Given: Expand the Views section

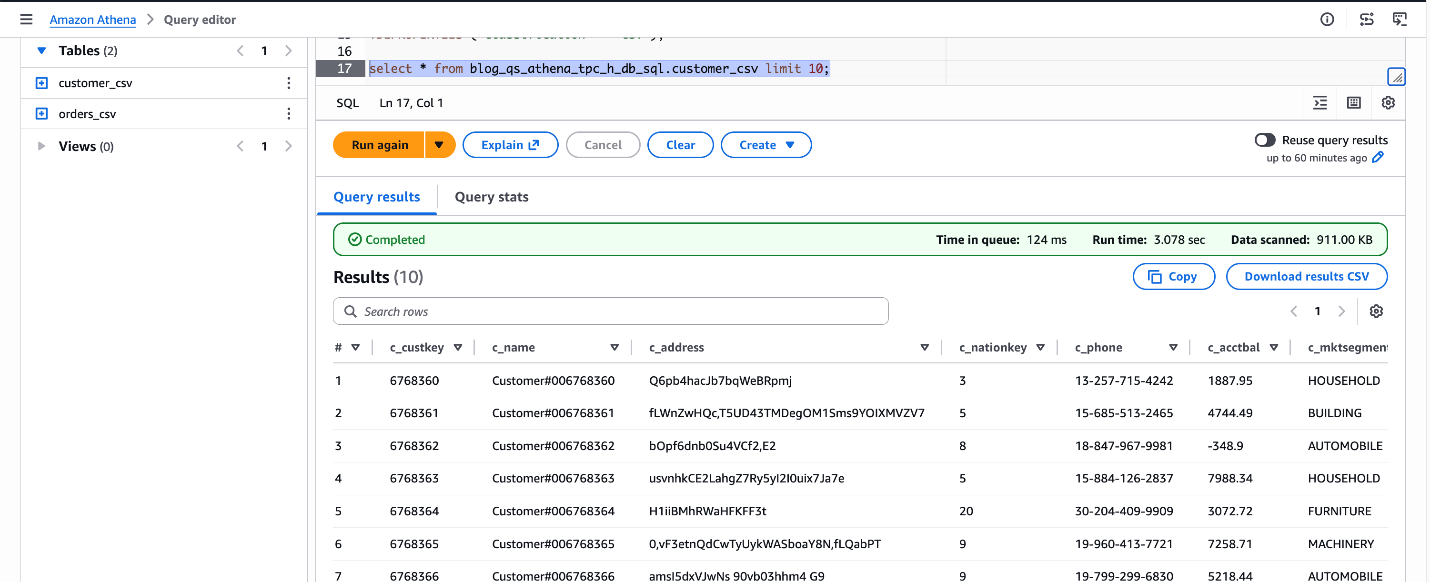Looking at the screenshot, I should click(42, 146).
